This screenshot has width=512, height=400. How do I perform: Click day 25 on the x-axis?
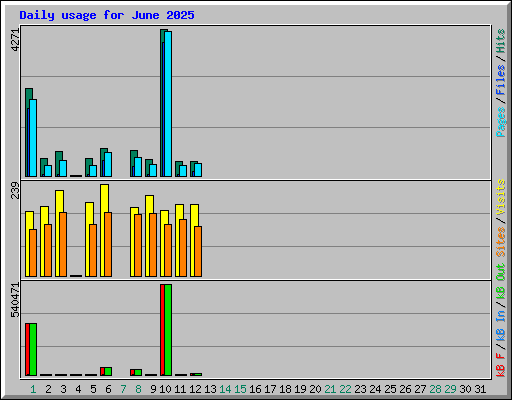[x=390, y=389]
